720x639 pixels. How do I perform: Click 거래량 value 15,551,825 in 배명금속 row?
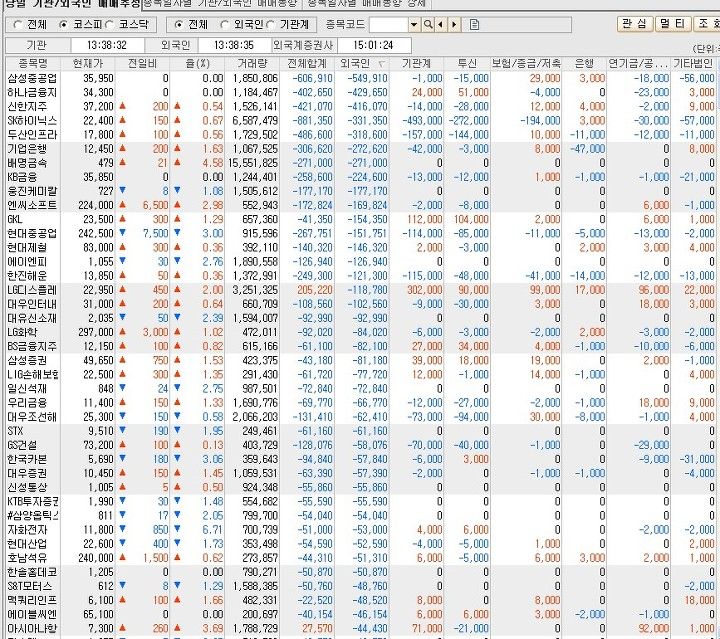(253, 163)
